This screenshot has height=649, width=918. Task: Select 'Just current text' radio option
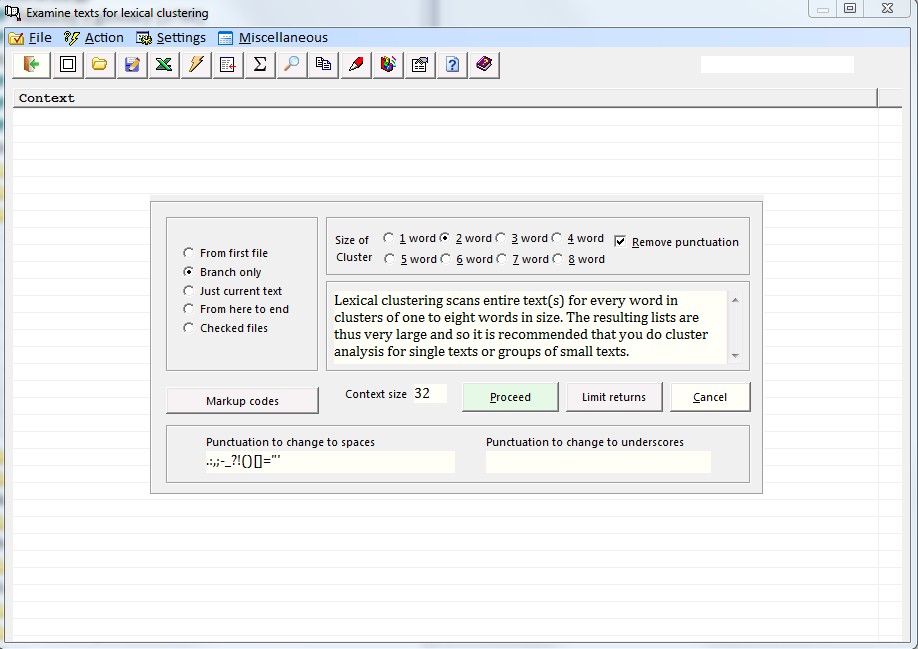[189, 291]
